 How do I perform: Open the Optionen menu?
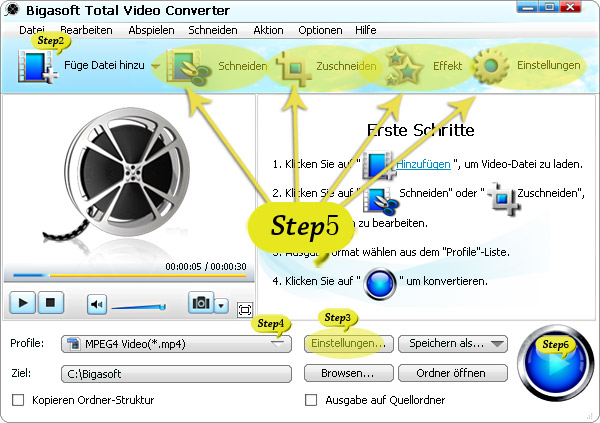pos(320,30)
